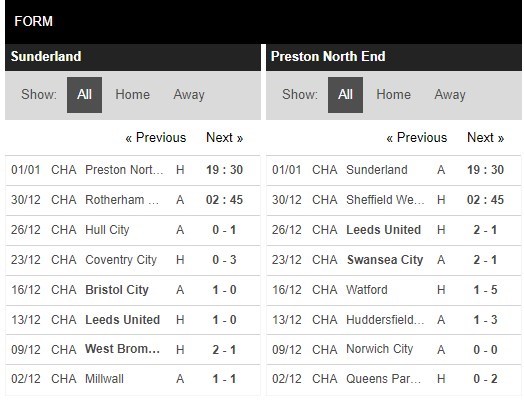
Task: Open the West Brom 2-1 match row
Action: [x=133, y=350]
